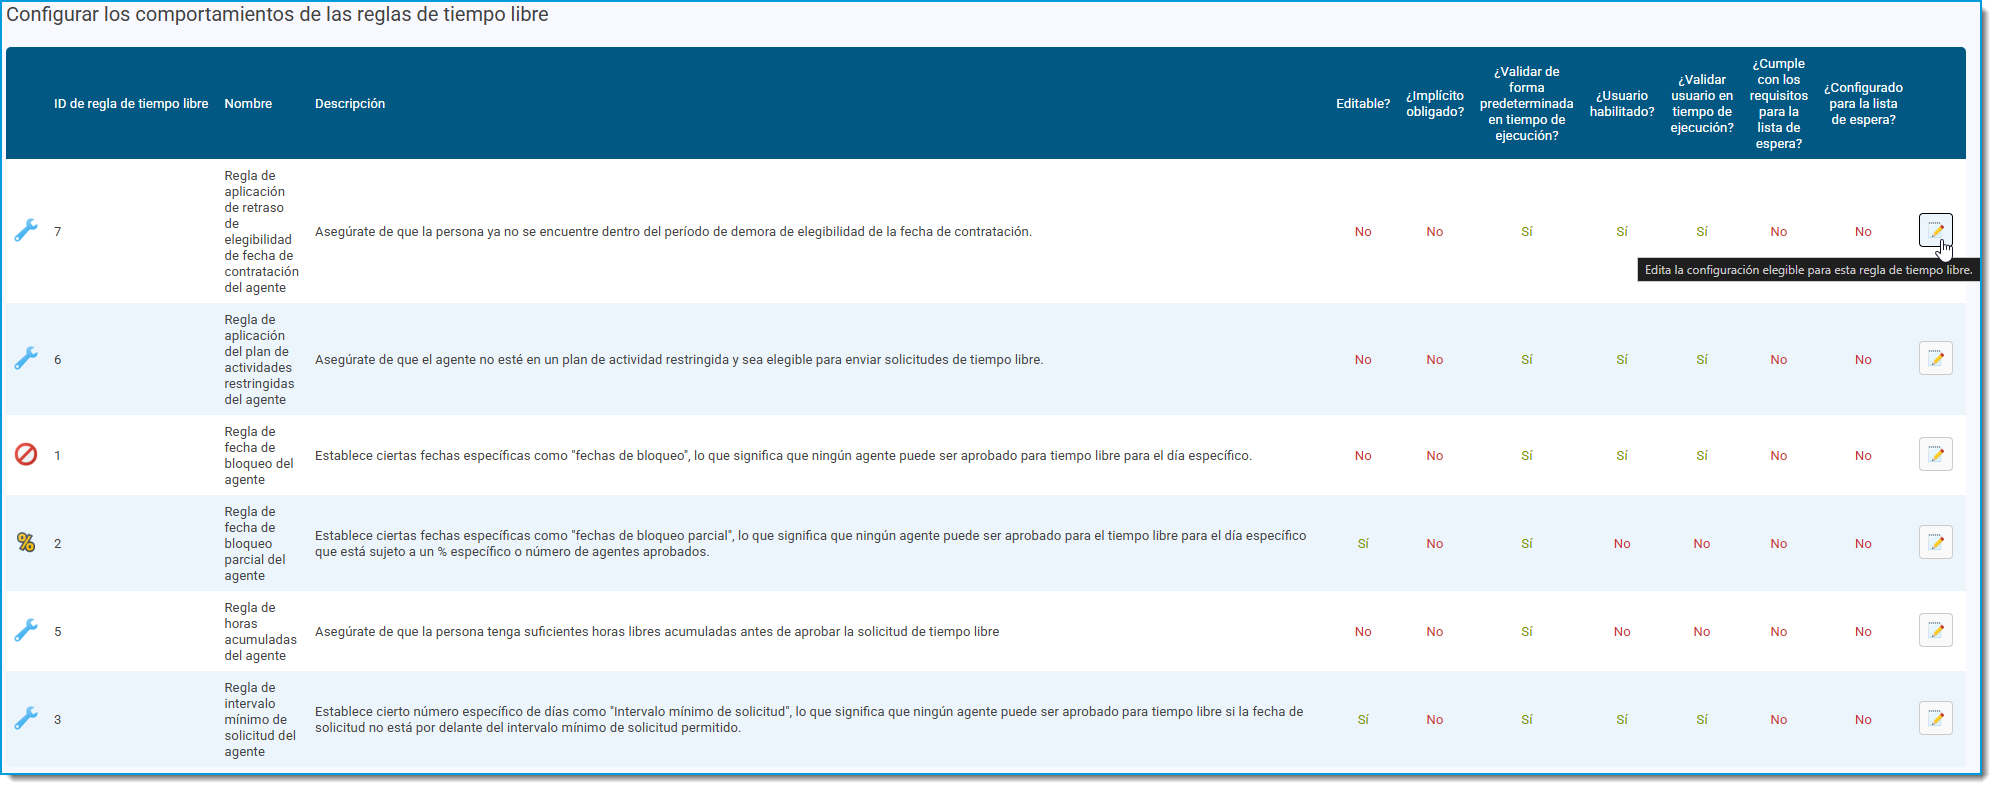Viewport: 1996px width, 789px height.
Task: Click '¿Usuario habilitado?' 'Sí' value in rule 1 row
Action: coord(1622,455)
